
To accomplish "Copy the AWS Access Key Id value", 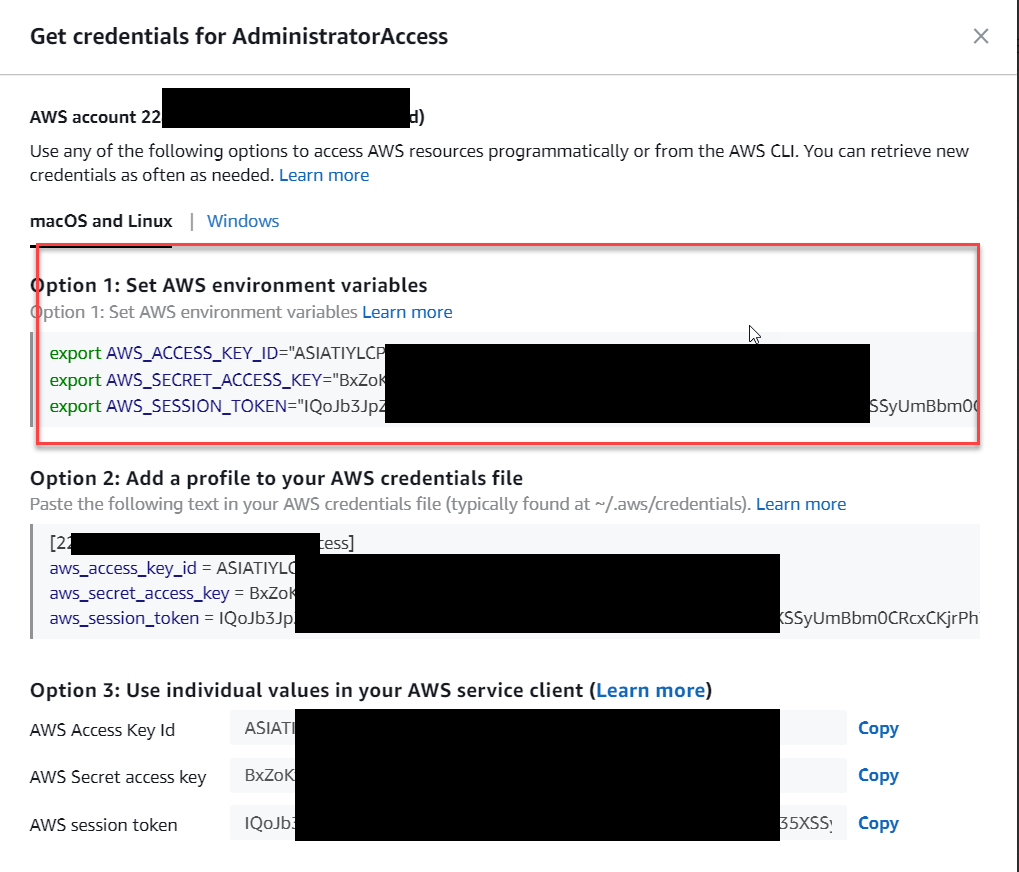I will (x=876, y=728).
